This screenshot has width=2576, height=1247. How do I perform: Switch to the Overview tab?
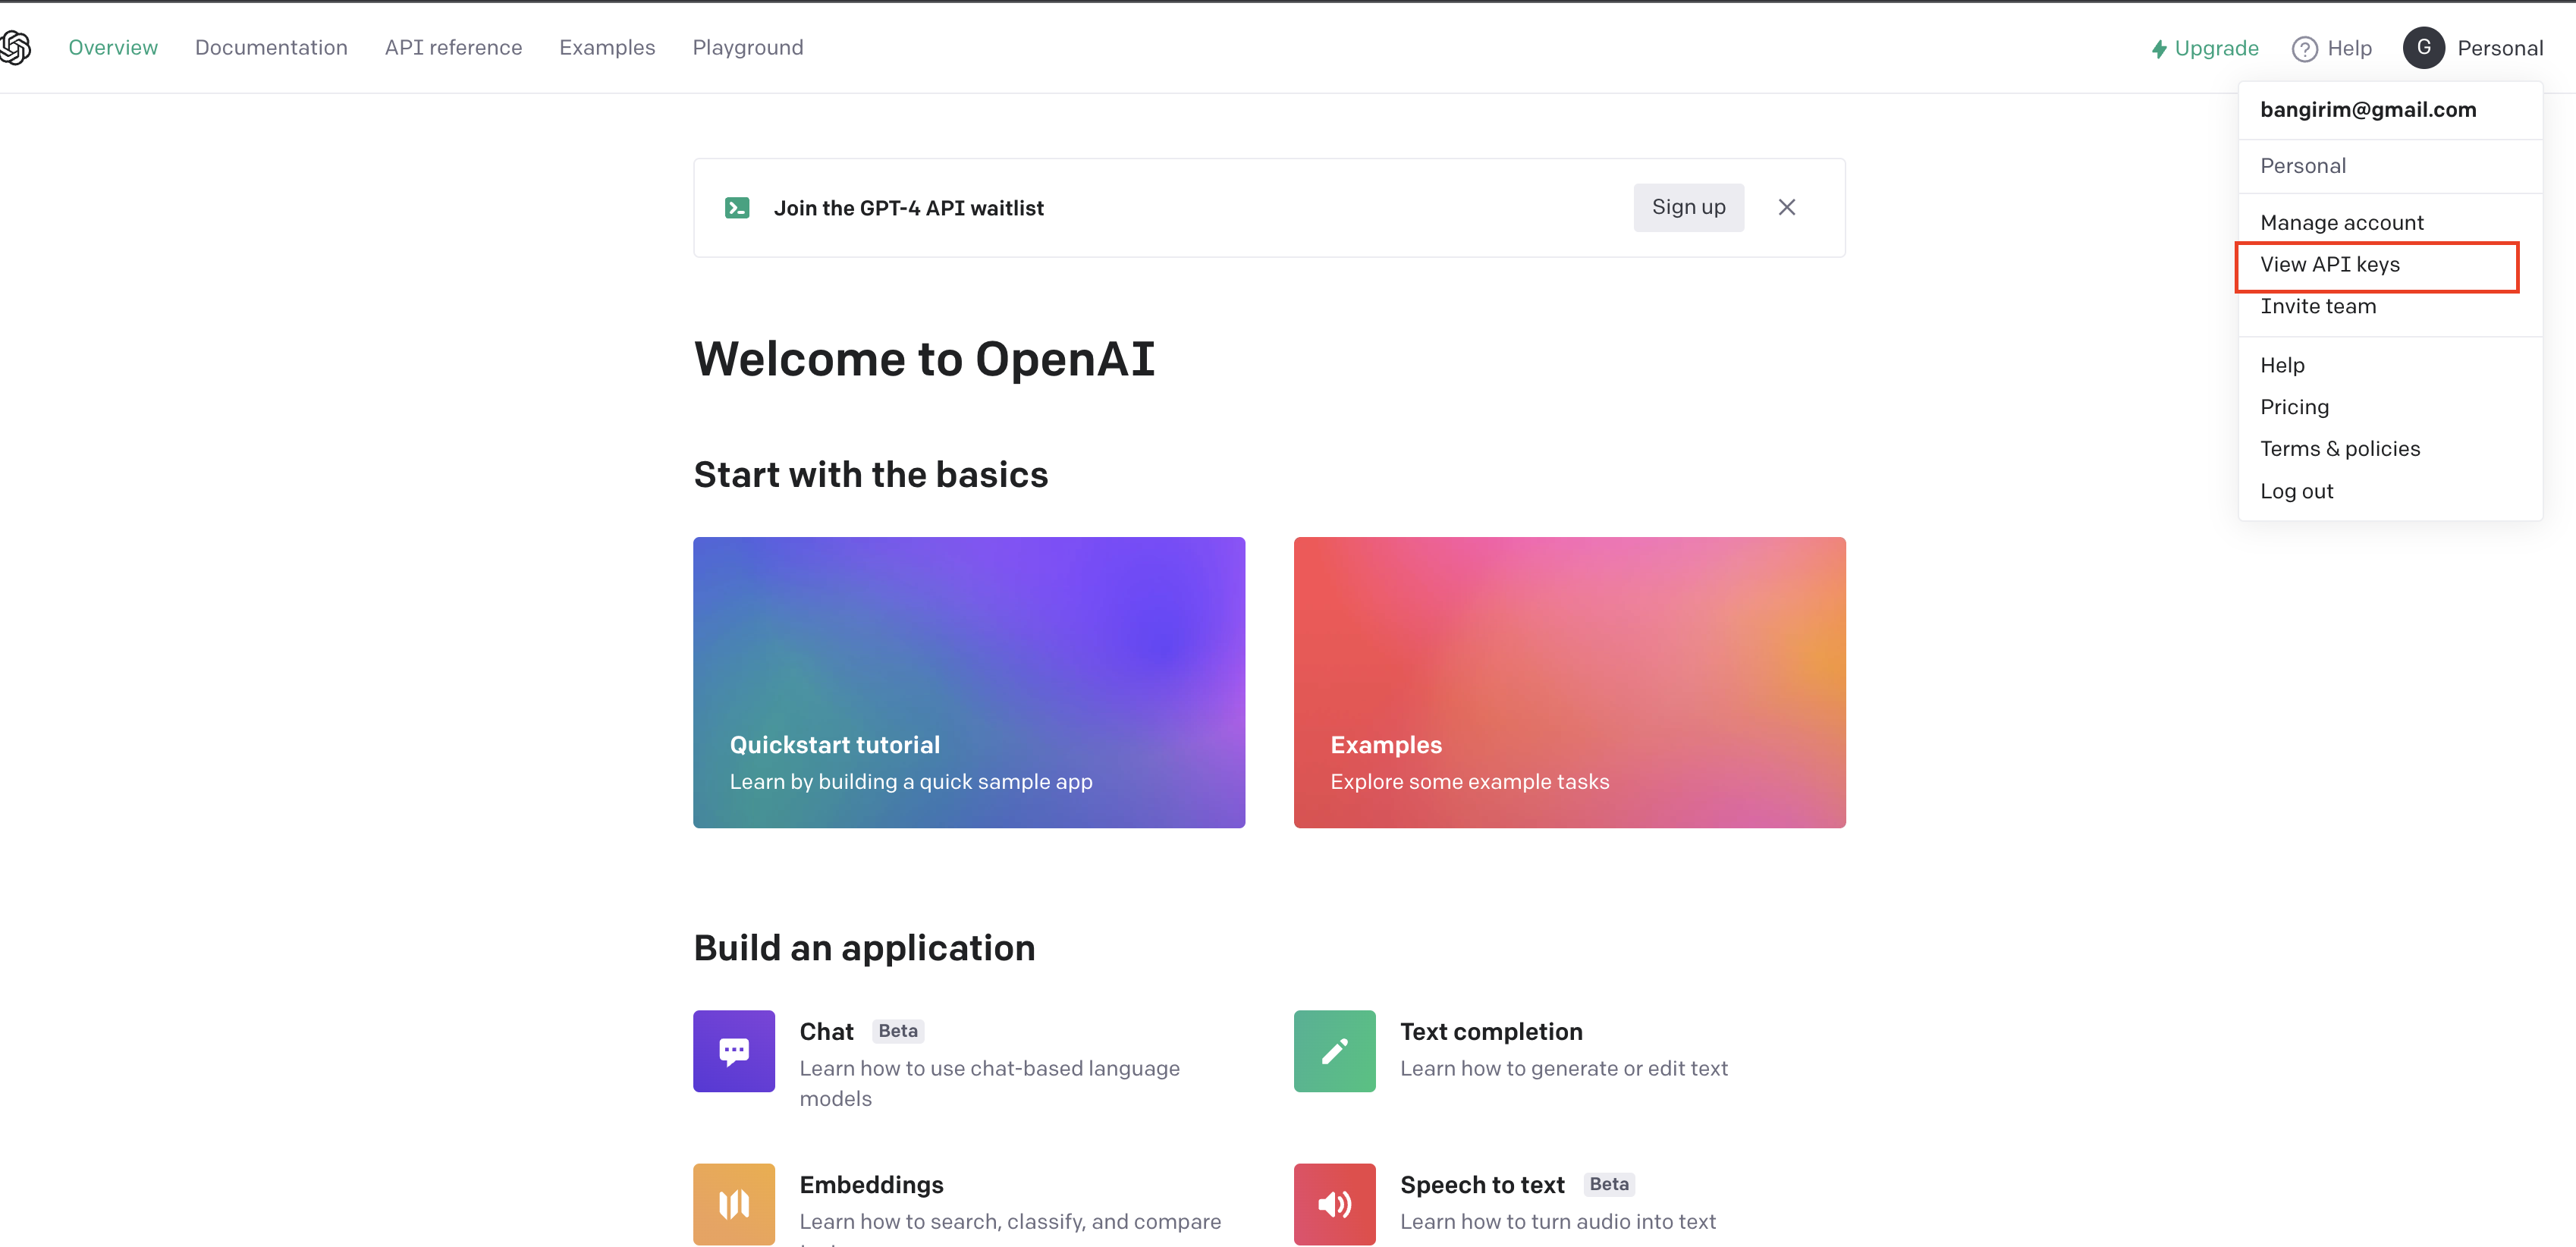[x=113, y=47]
